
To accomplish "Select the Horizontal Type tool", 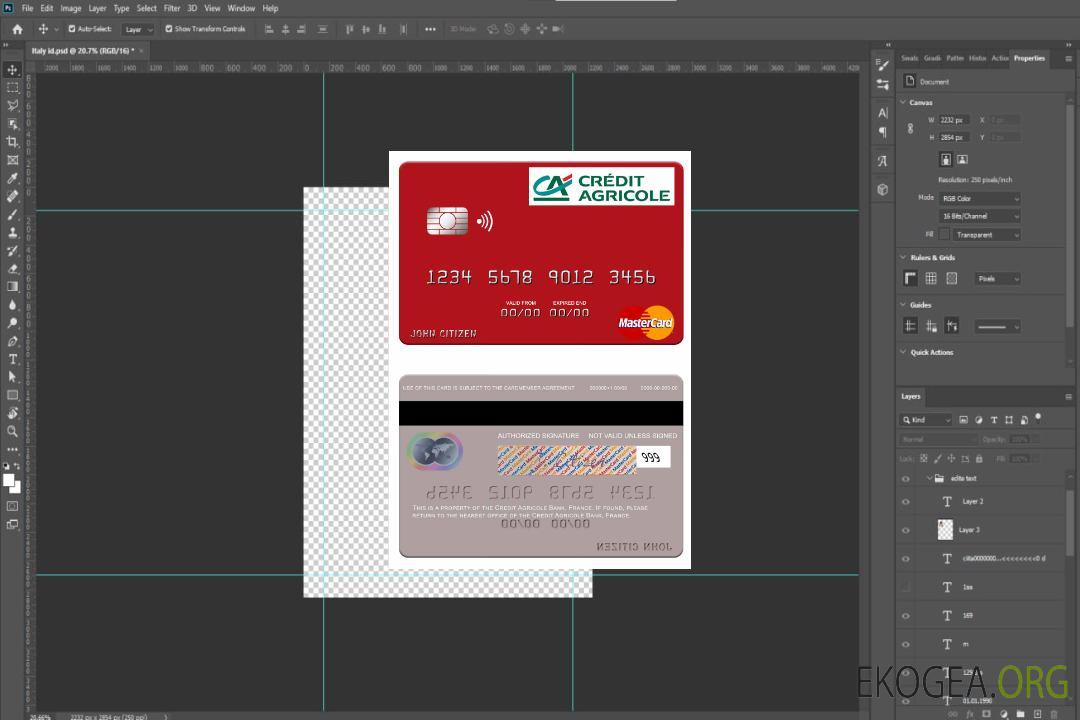I will coord(12,359).
